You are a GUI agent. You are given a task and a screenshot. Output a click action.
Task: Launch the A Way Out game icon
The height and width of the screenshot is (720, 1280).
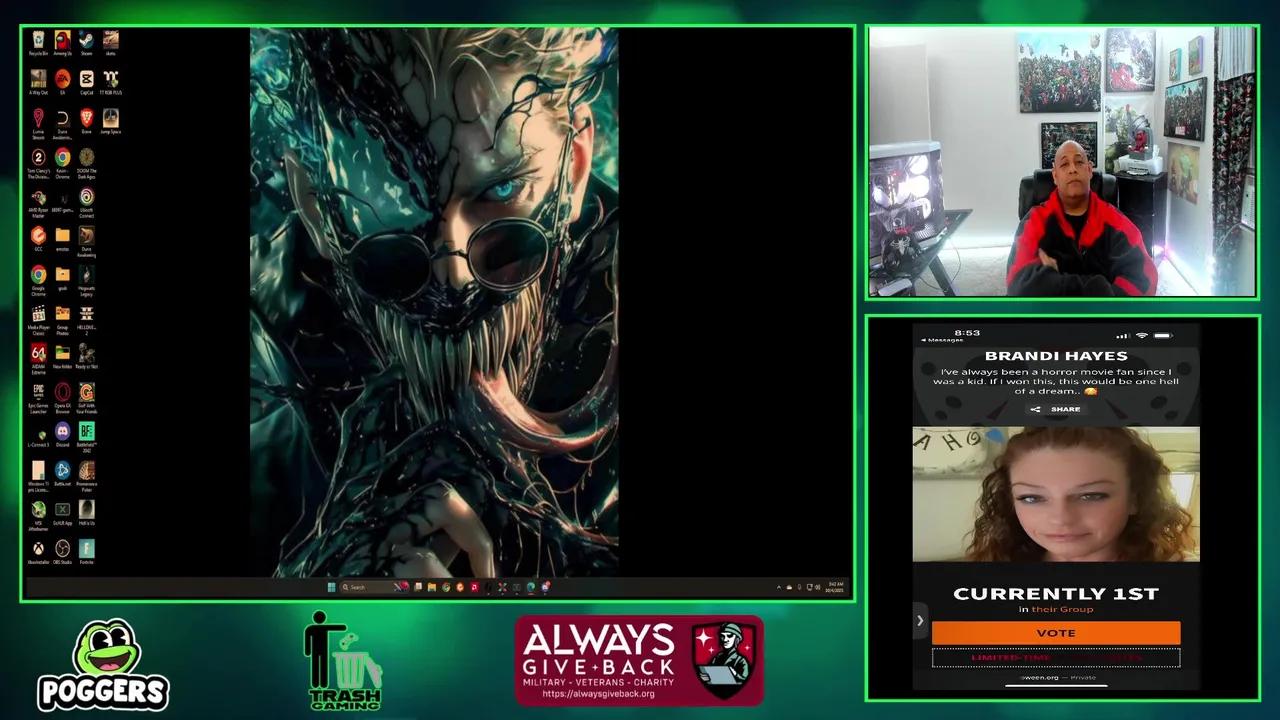click(x=38, y=81)
